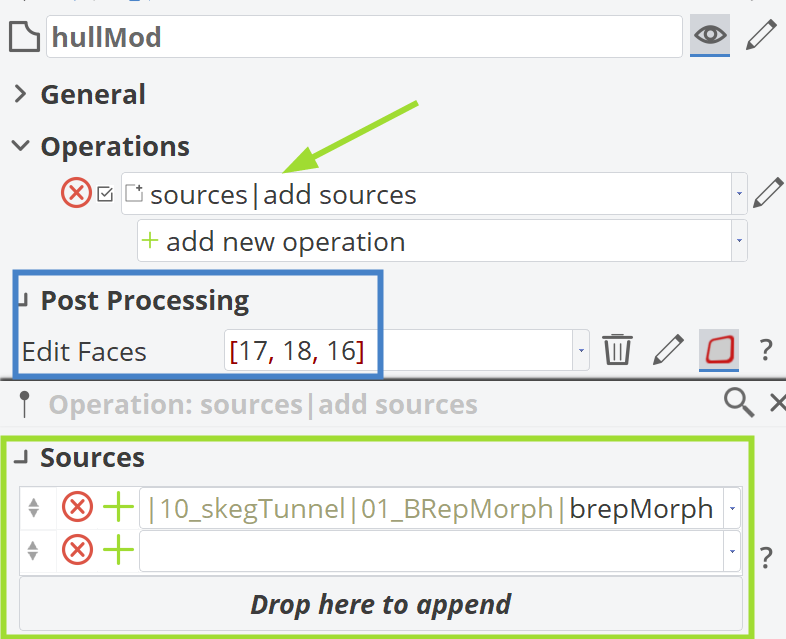Image resolution: width=786 pixels, height=639 pixels.
Task: Toggle visibility eye icon for hullMod
Action: point(710,35)
